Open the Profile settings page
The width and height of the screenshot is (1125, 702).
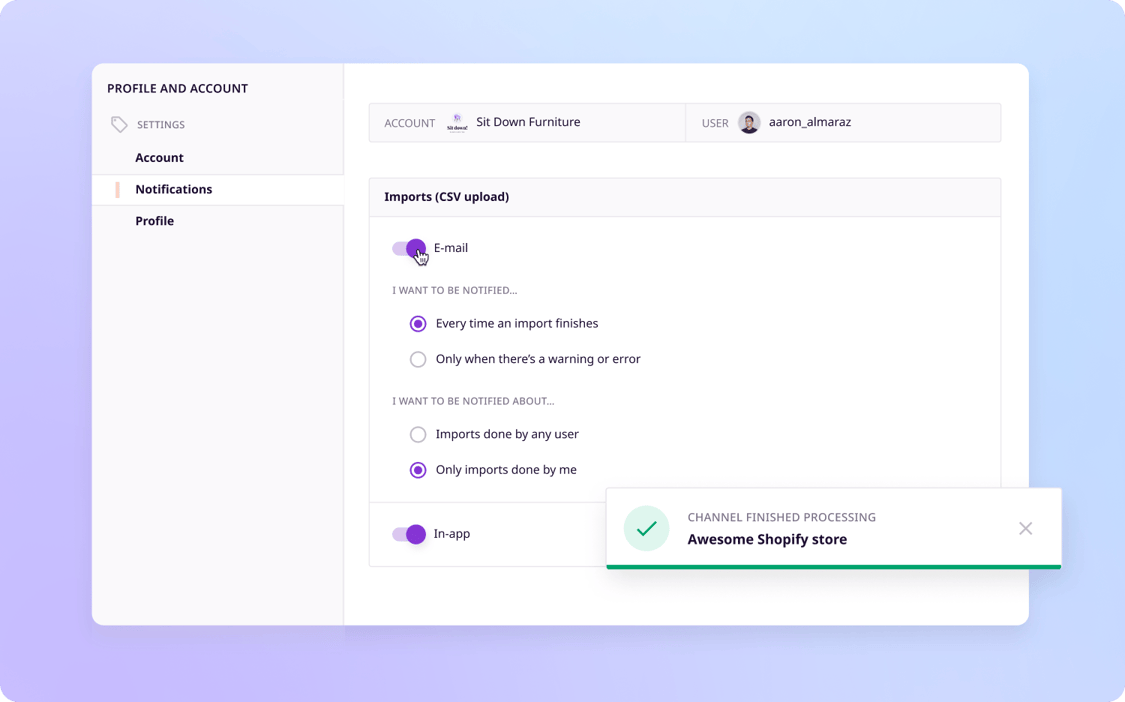point(154,221)
